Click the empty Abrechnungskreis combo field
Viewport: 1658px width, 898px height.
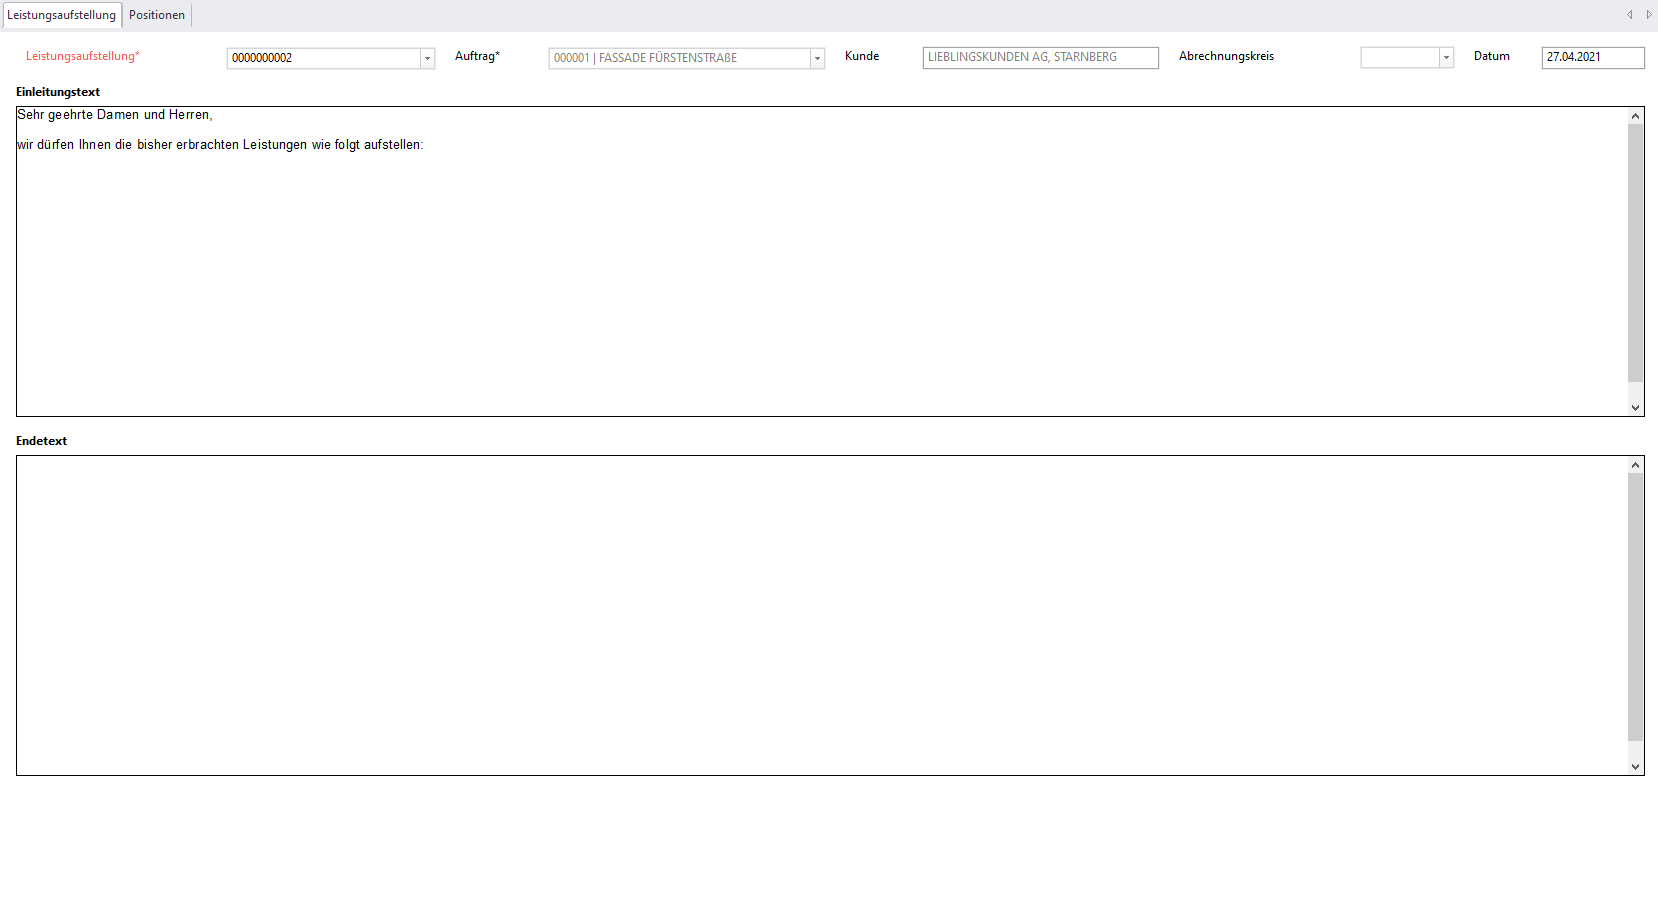point(1399,58)
